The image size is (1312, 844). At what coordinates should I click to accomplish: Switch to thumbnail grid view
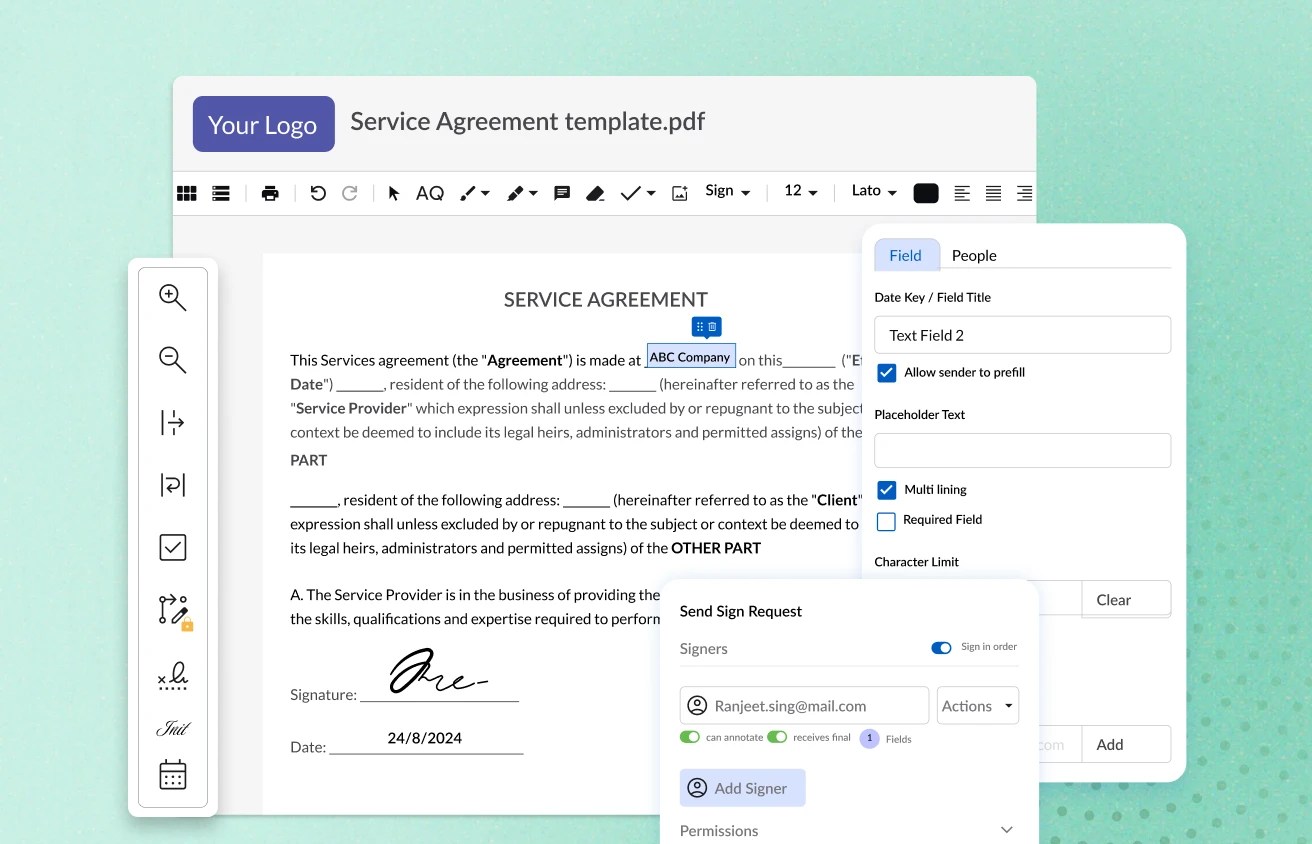click(187, 193)
